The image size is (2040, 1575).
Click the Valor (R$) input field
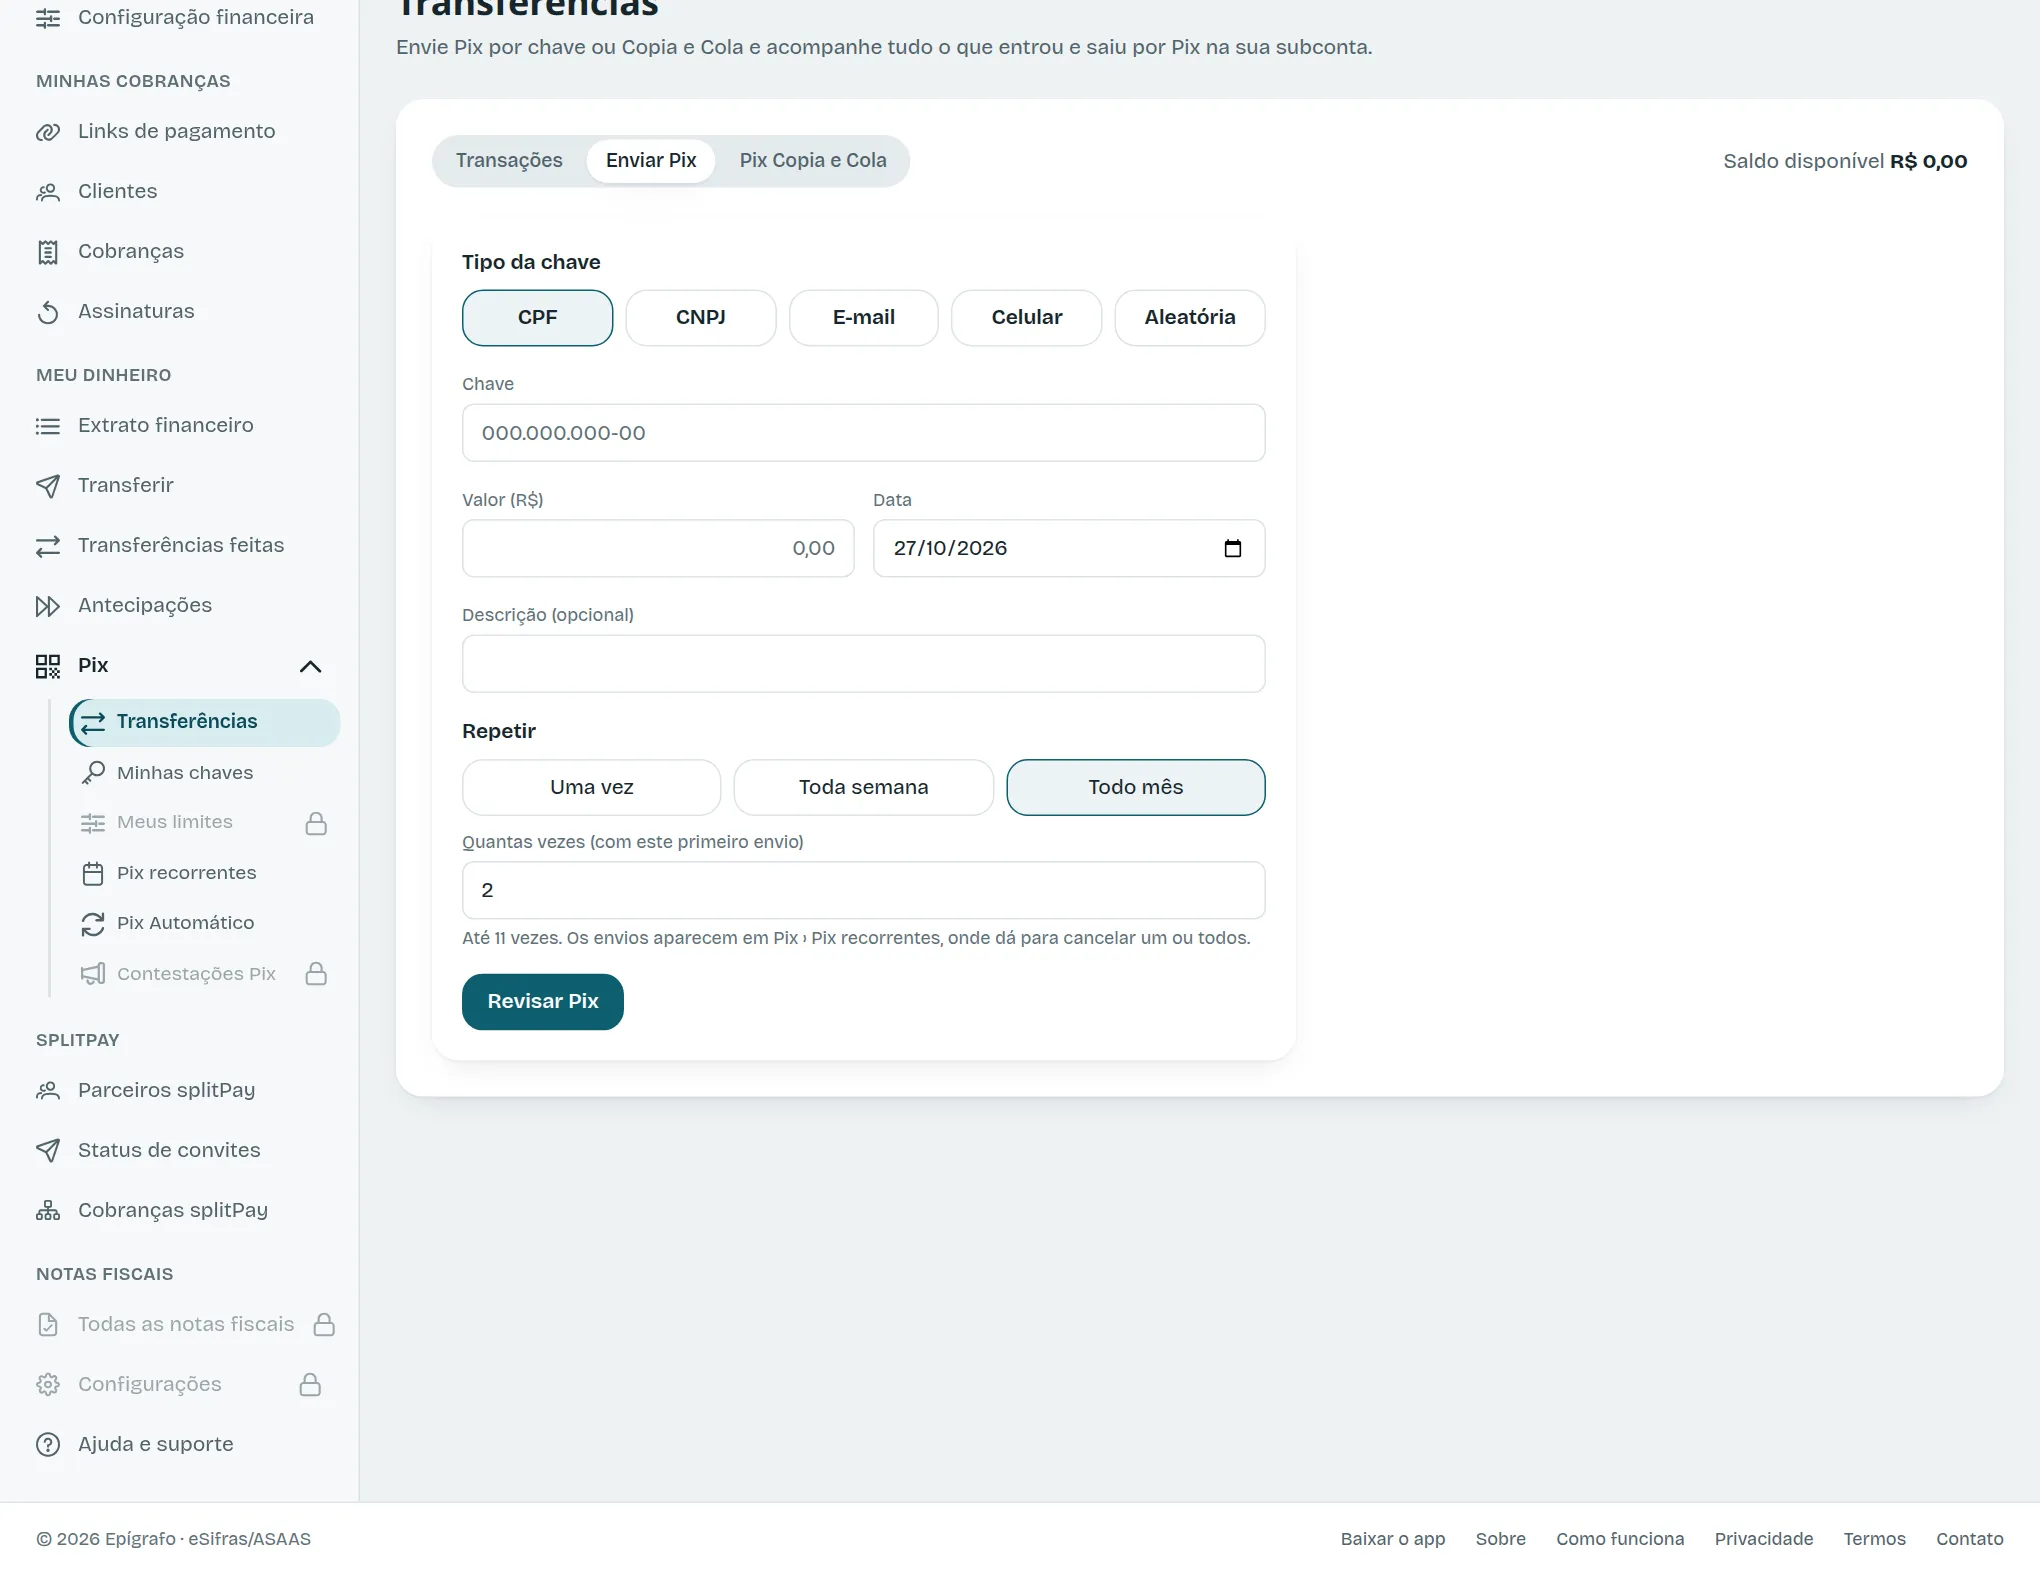658,548
